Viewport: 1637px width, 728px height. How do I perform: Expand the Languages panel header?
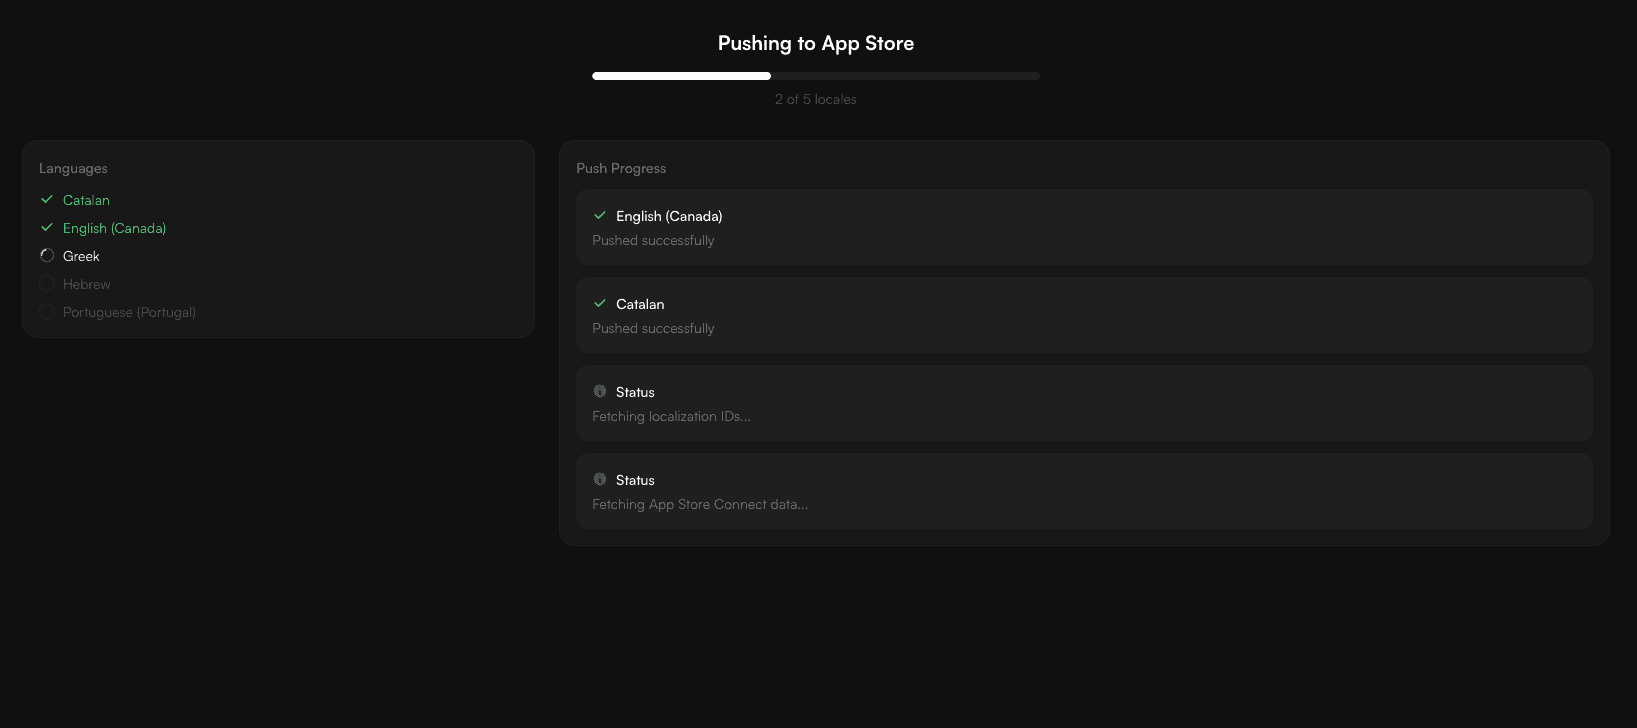[73, 168]
